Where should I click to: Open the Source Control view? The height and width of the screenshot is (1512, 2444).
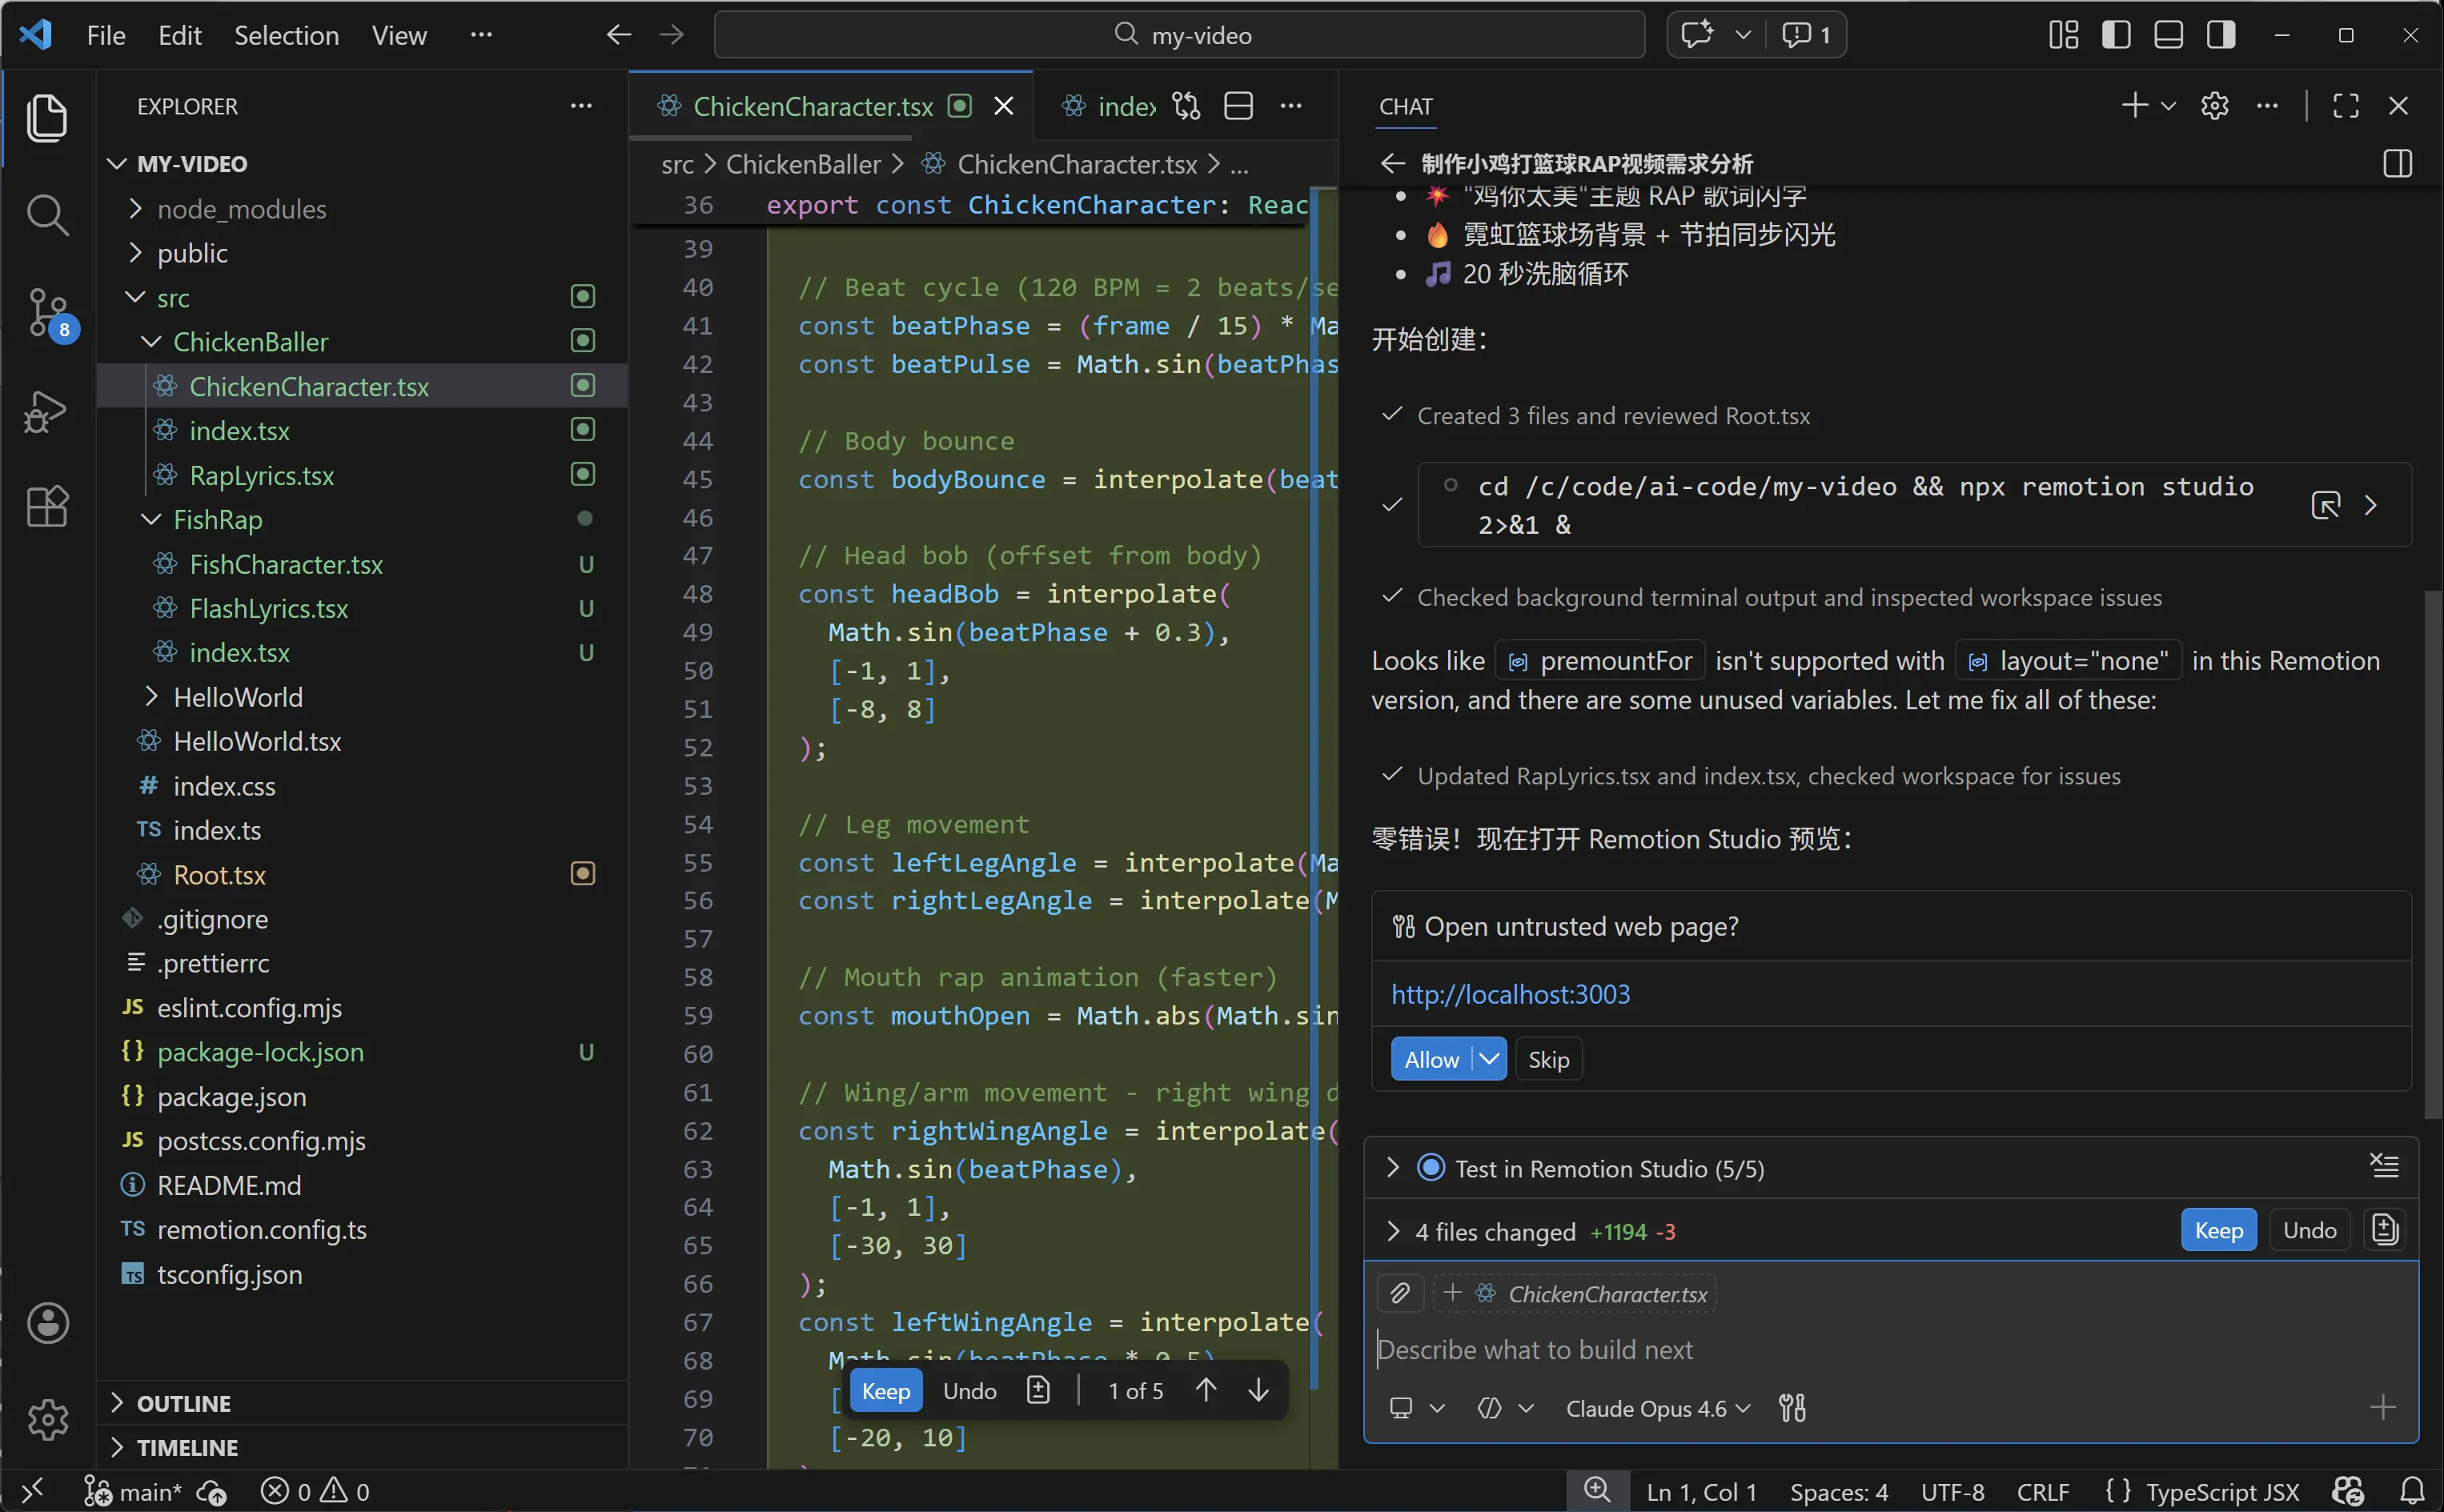(47, 312)
